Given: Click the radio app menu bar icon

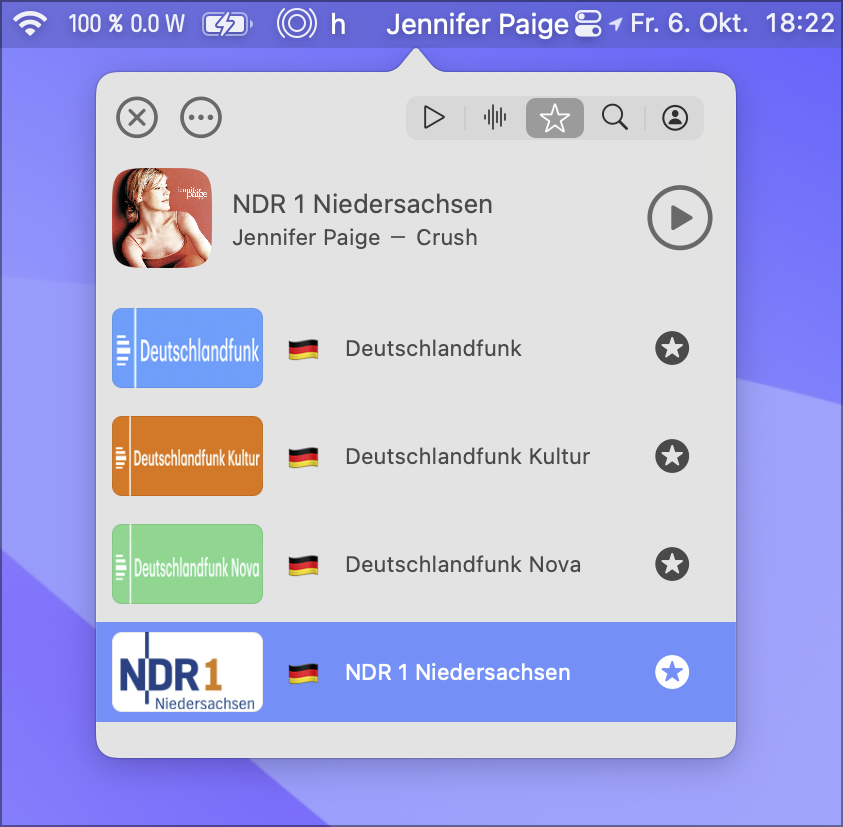Looking at the screenshot, I should pyautogui.click(x=295, y=24).
